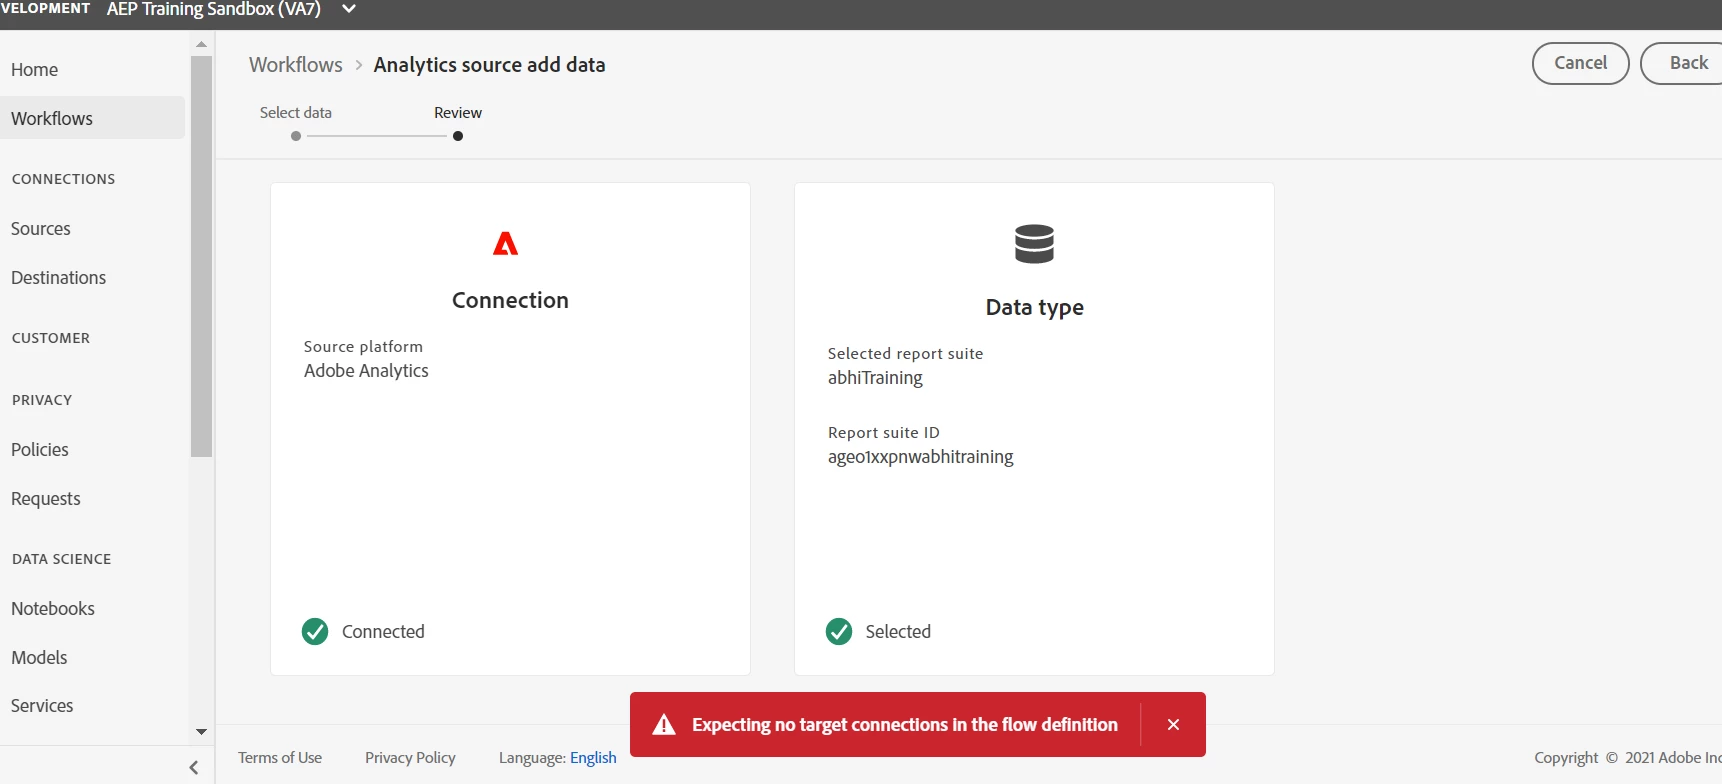Click the Select data step dot
Viewport: 1722px width, 784px height.
pos(296,136)
